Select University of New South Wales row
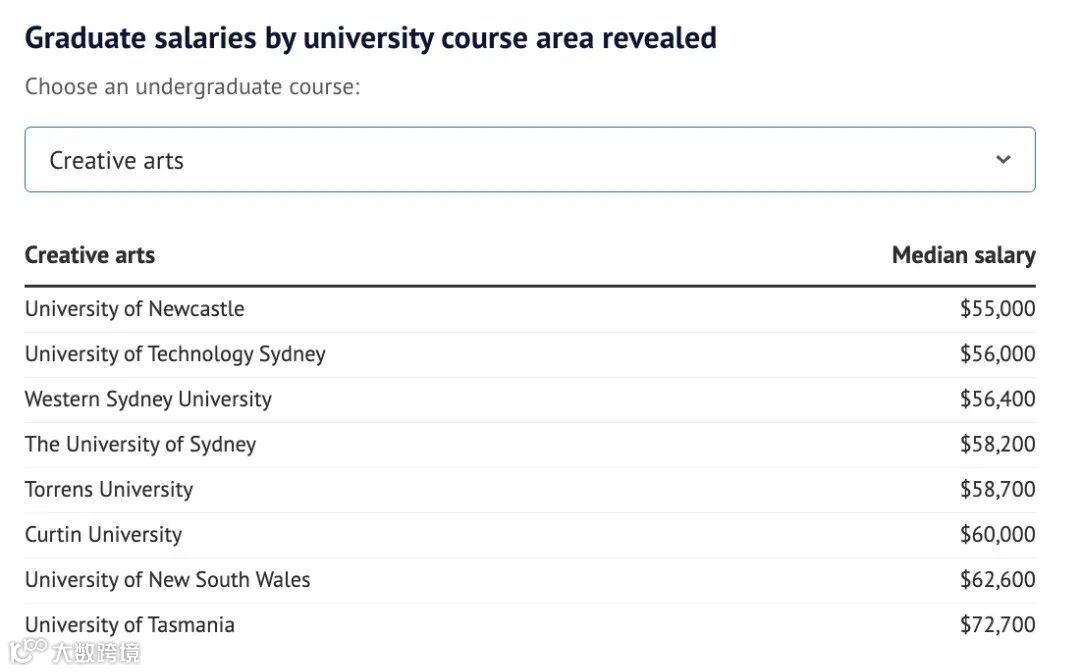 pyautogui.click(x=530, y=580)
